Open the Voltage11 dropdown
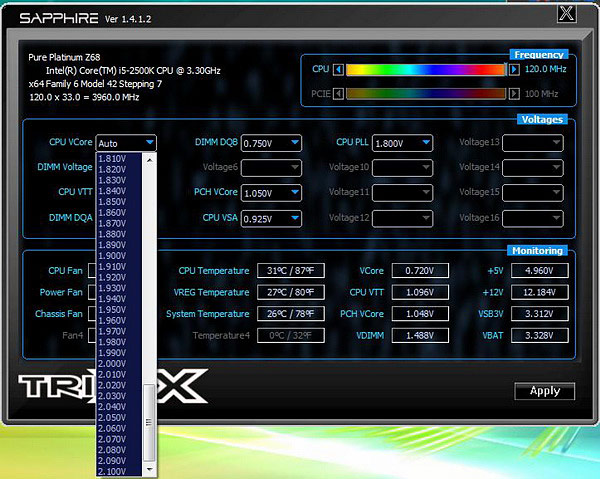This screenshot has height=479, width=600. tap(403, 193)
